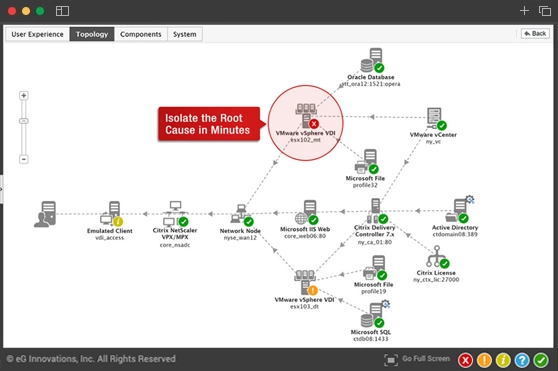Toggle the sidebar layout icon in title bar
Image resolution: width=558 pixels, height=371 pixels.
coord(62,11)
